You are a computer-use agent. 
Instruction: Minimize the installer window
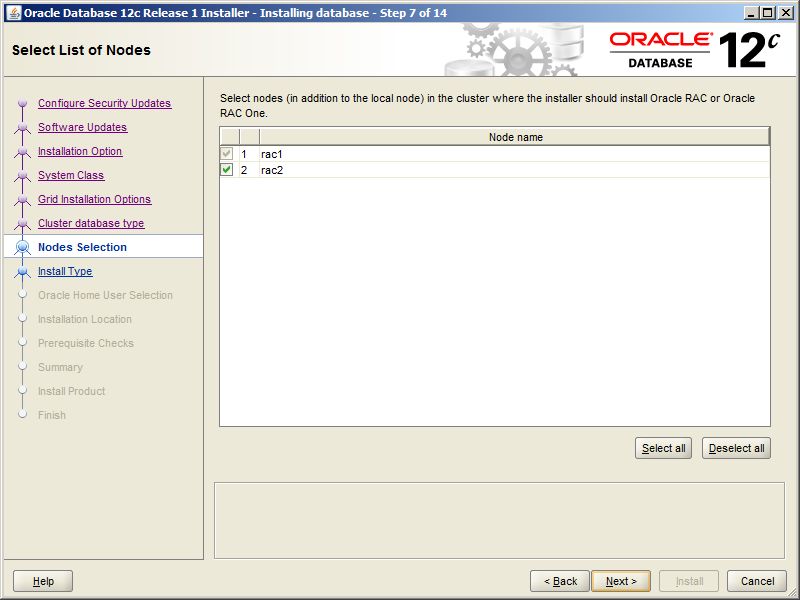pyautogui.click(x=750, y=13)
